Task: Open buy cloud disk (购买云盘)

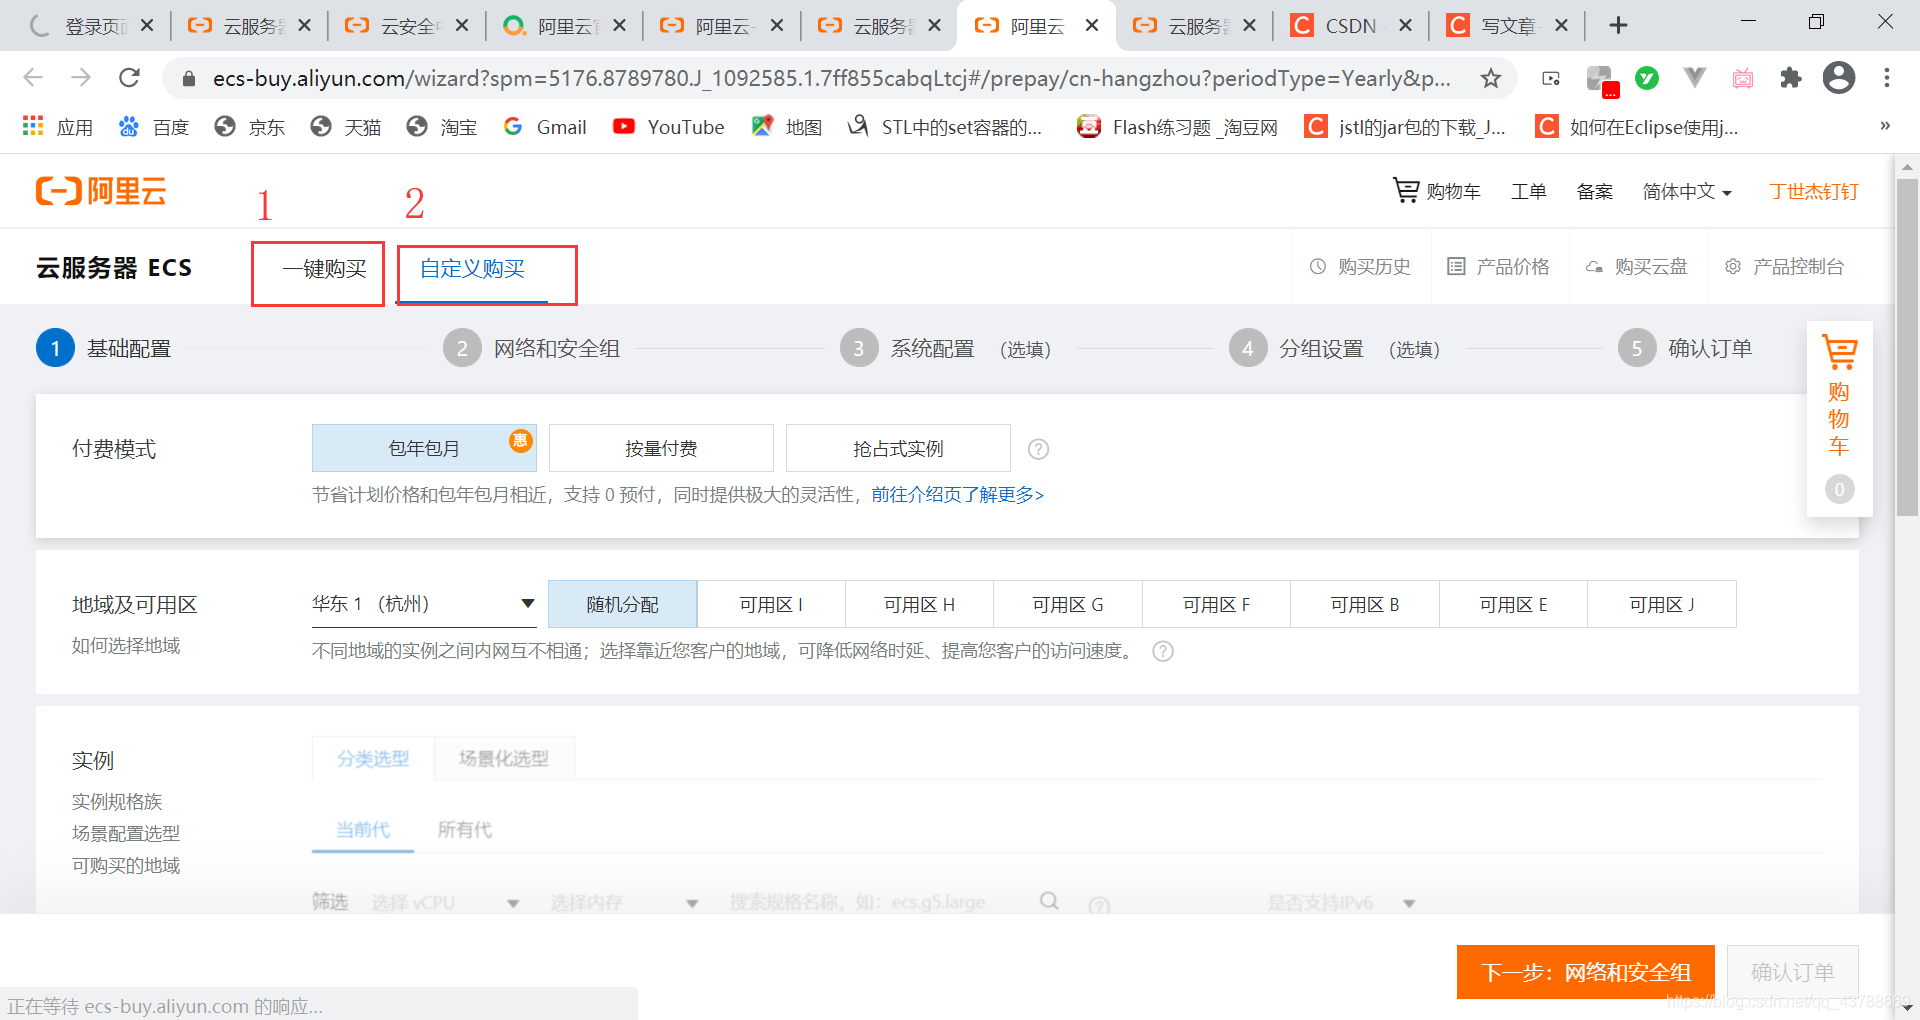Action: 1636,267
